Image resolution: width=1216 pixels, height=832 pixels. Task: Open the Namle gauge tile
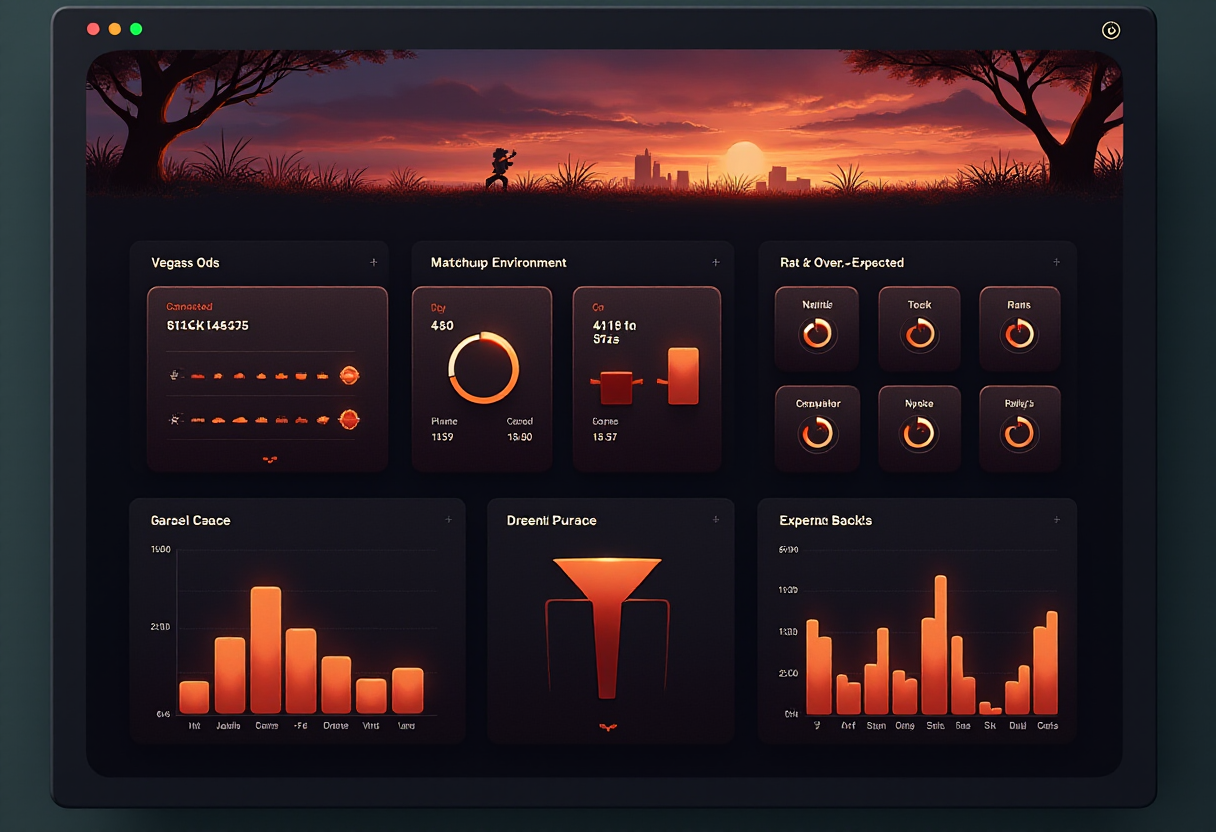[x=817, y=329]
